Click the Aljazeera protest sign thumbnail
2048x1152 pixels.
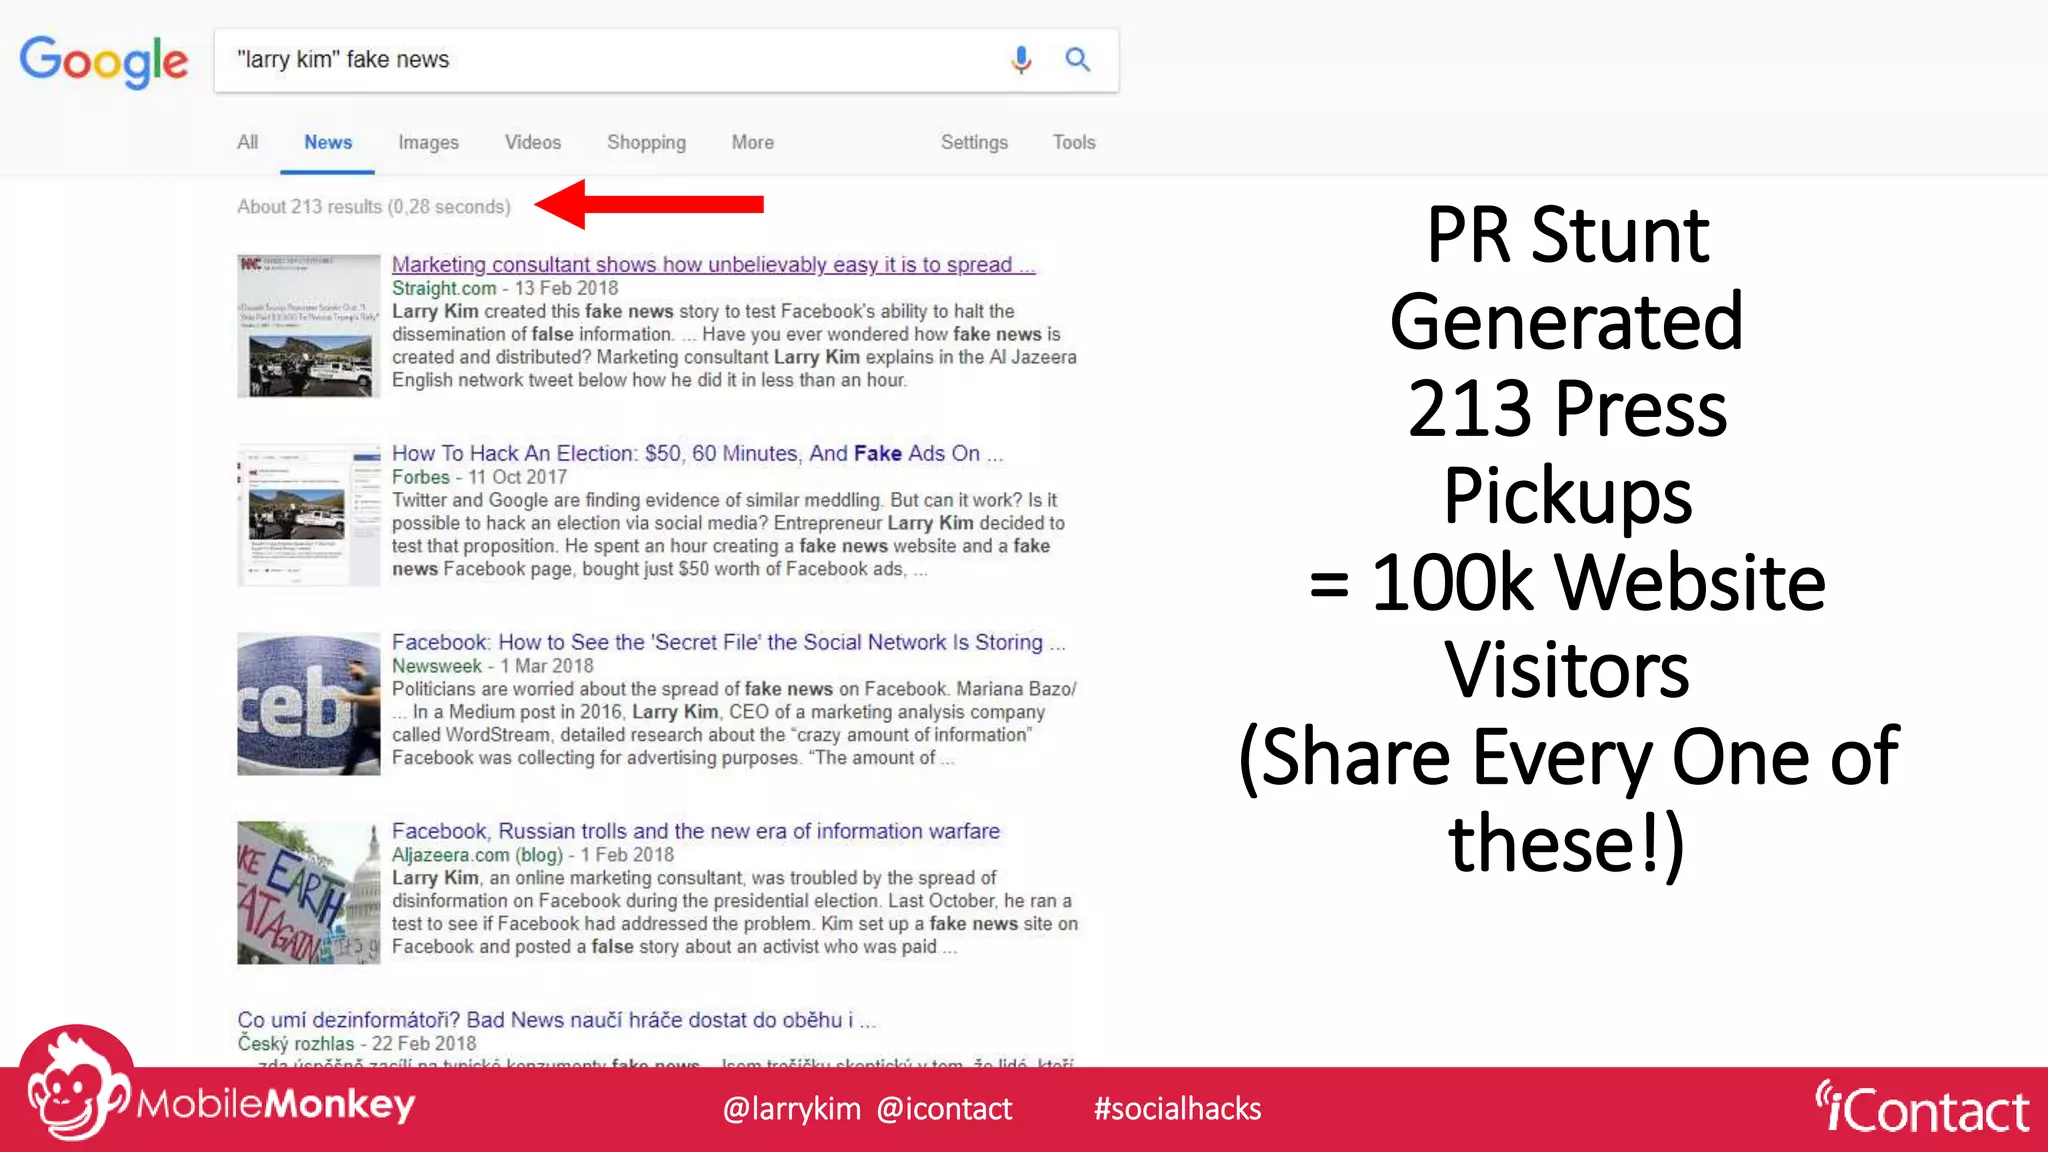click(309, 893)
